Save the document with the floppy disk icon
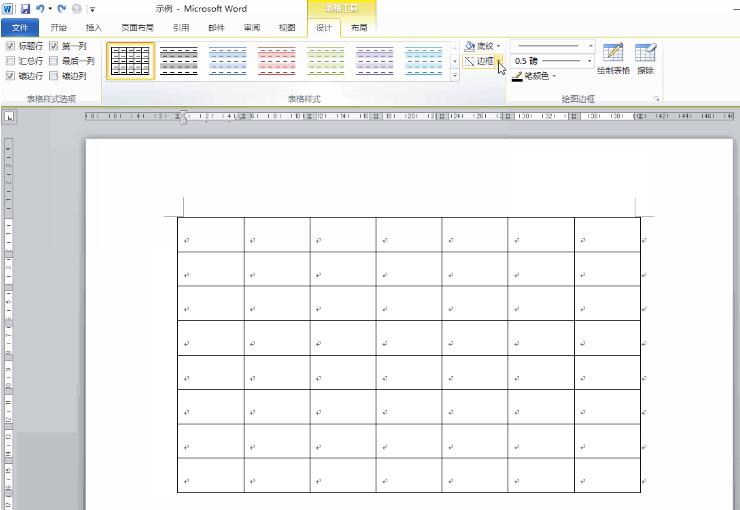740x510 pixels. (x=25, y=8)
